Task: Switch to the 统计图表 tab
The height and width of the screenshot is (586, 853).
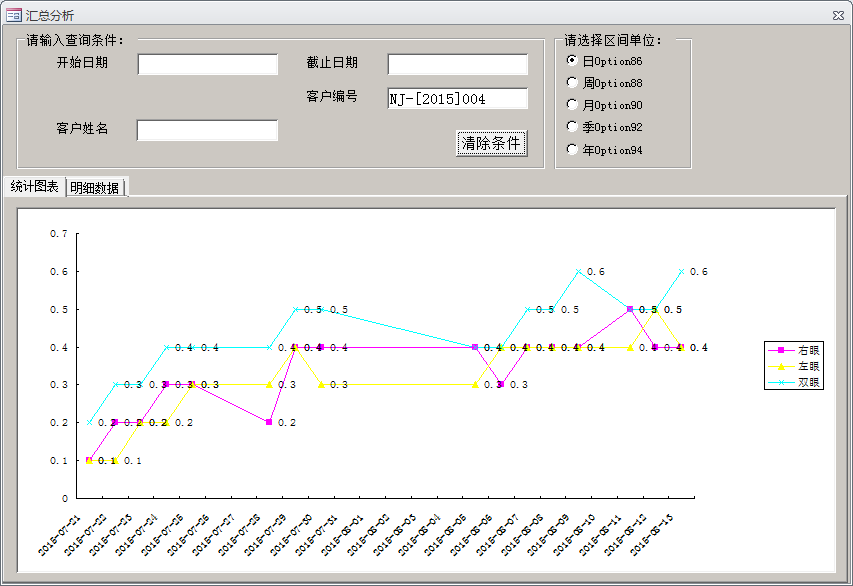Action: coord(34,187)
